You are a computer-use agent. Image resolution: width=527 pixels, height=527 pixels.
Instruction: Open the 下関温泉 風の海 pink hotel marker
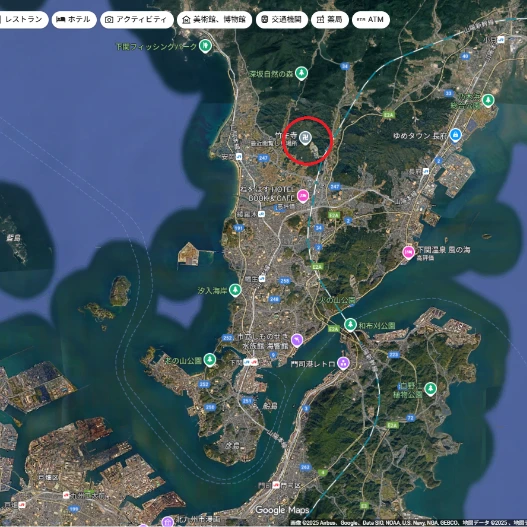point(408,252)
